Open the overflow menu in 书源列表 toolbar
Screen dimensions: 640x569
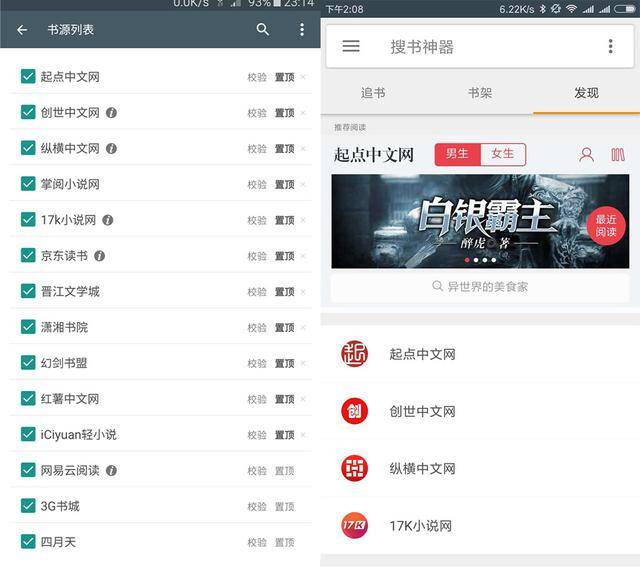tap(302, 29)
